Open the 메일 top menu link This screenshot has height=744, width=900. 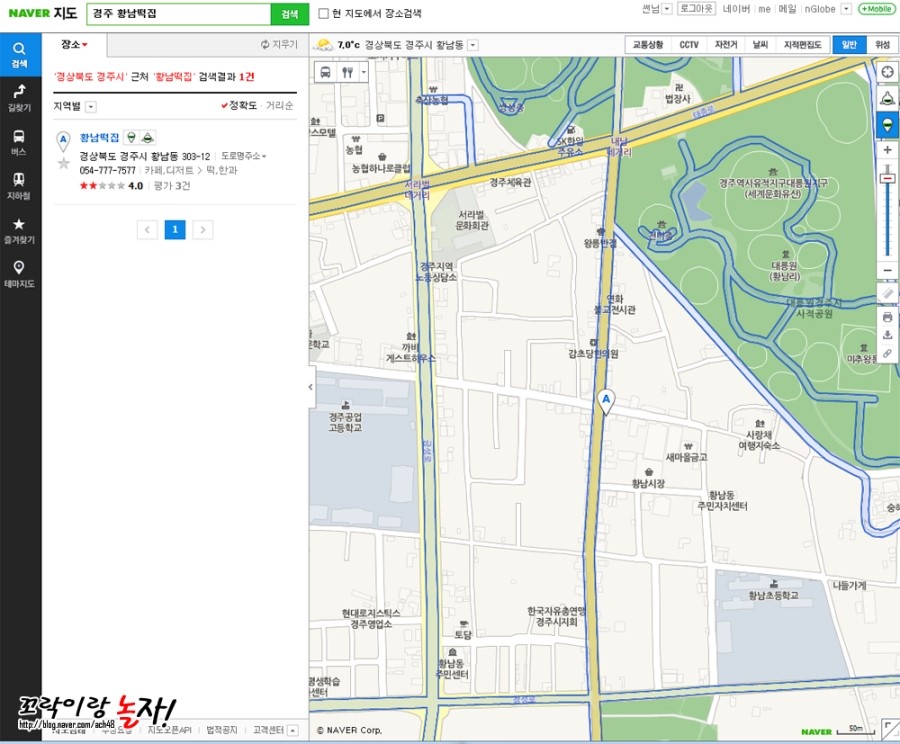pyautogui.click(x=787, y=9)
